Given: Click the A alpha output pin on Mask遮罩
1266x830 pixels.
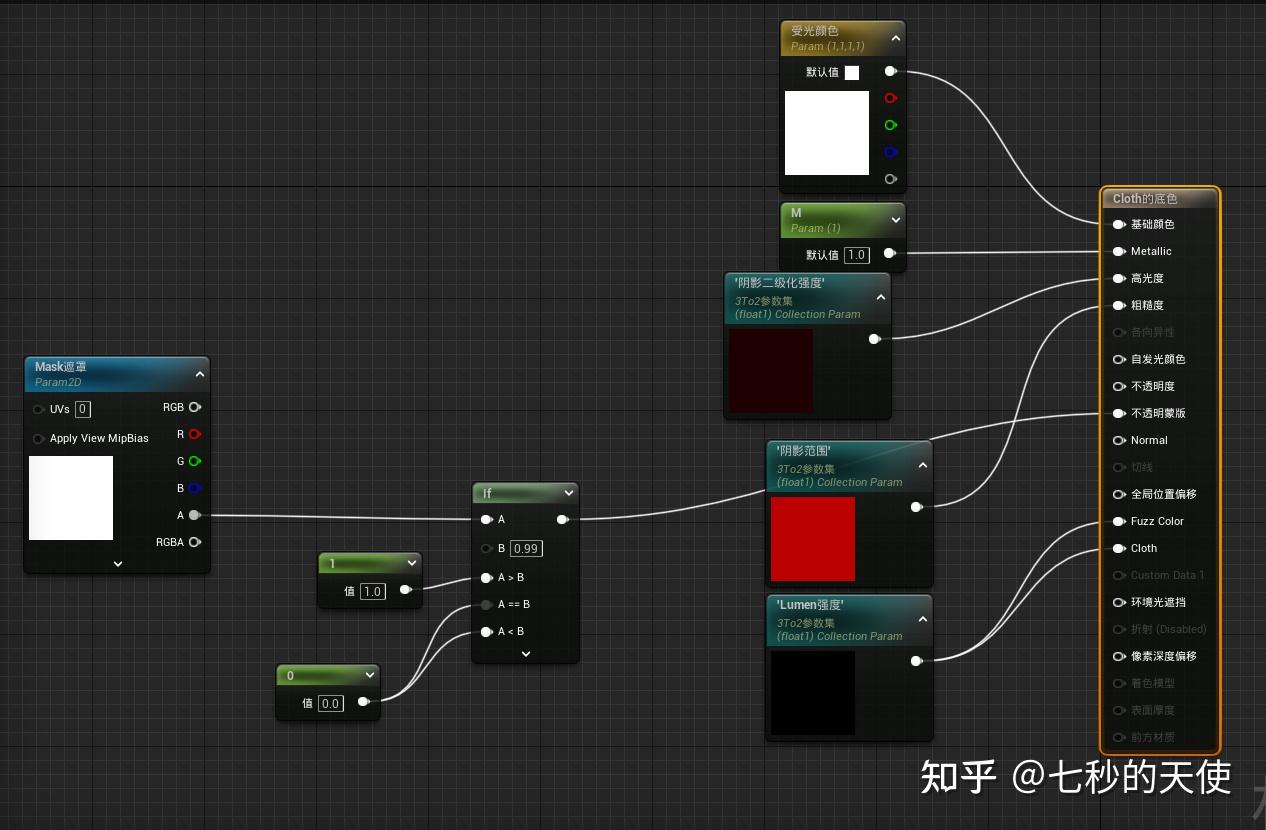Looking at the screenshot, I should click(195, 515).
